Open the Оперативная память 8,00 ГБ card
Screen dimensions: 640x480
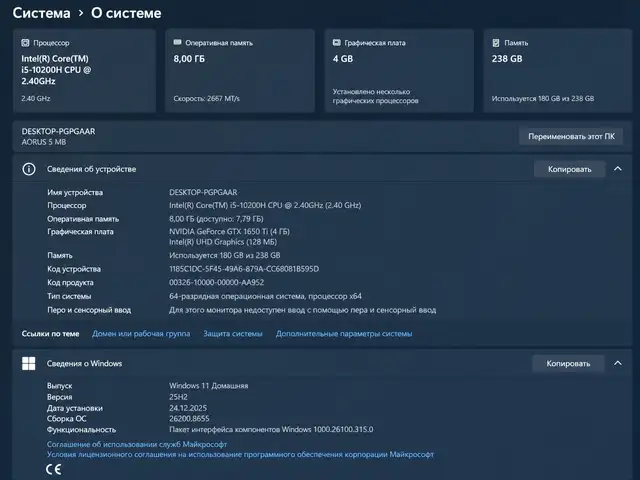point(240,71)
